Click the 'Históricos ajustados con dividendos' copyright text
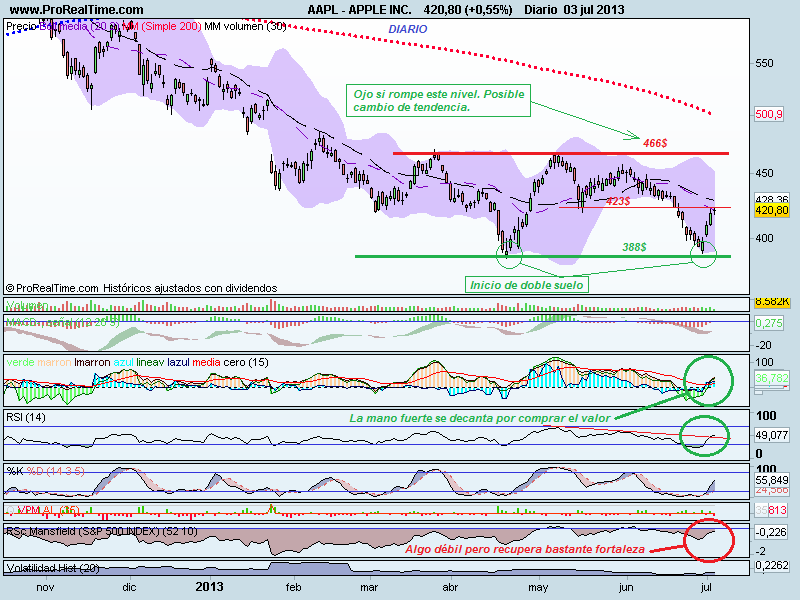This screenshot has width=800, height=600. tap(190, 288)
